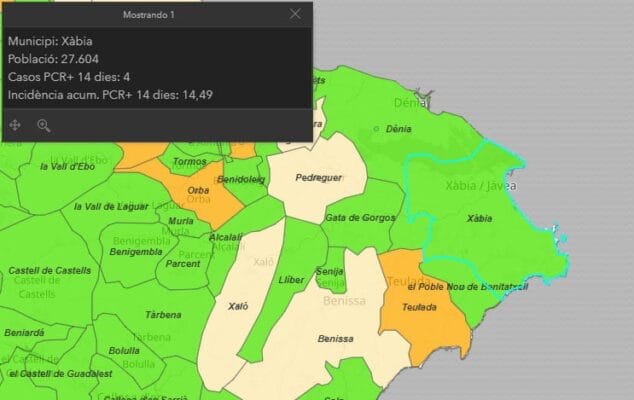Viewport: 634px width, 400px height.
Task: Click the Benigembla municipality region
Action: point(136,252)
